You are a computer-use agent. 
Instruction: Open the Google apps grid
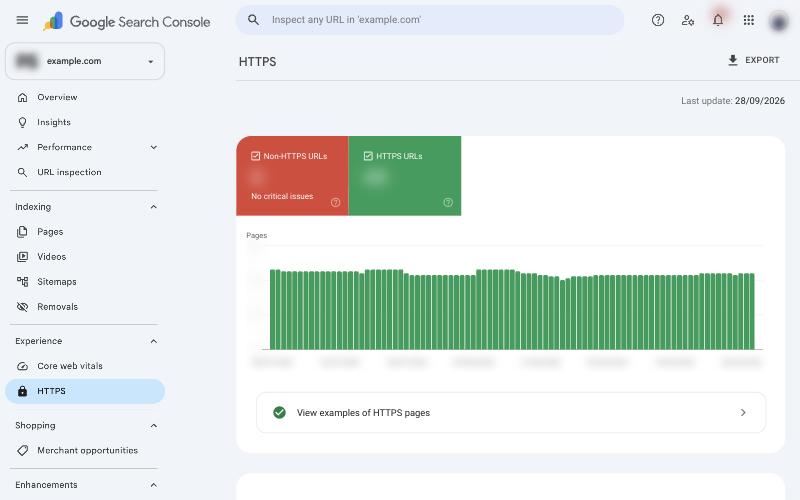point(748,20)
